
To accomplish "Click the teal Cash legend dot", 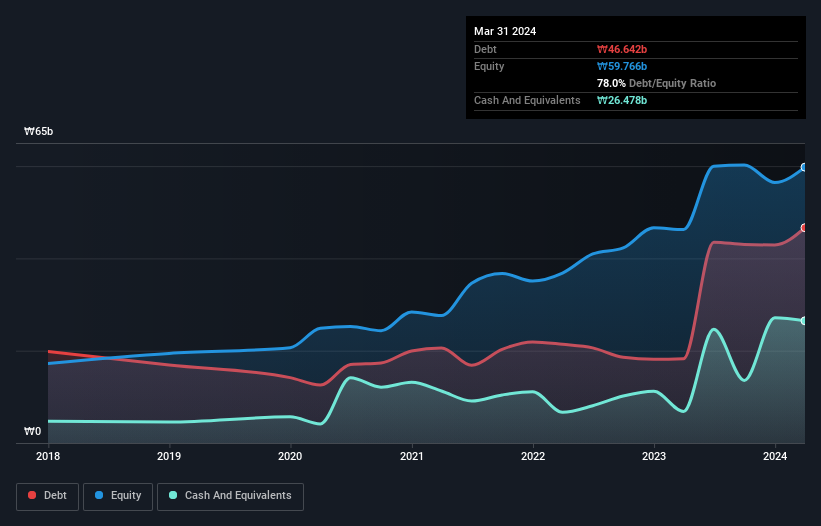I will tap(173, 495).
